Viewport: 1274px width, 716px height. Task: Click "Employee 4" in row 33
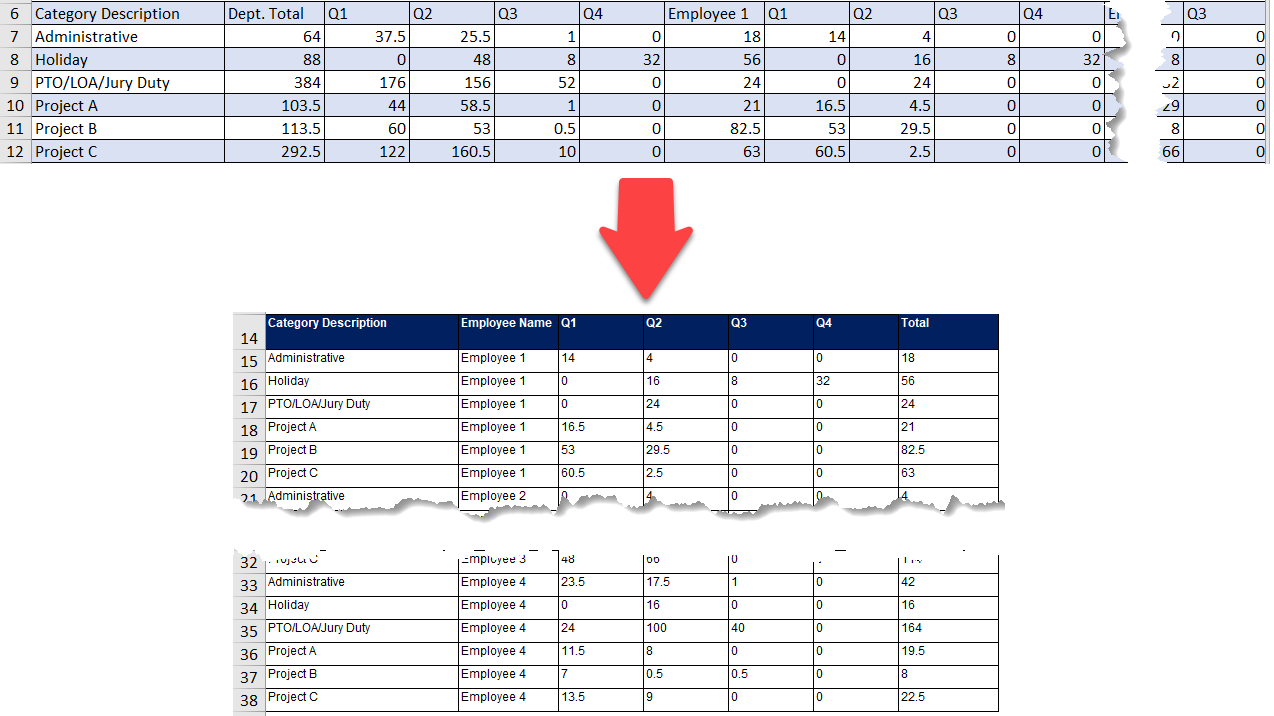click(x=507, y=583)
